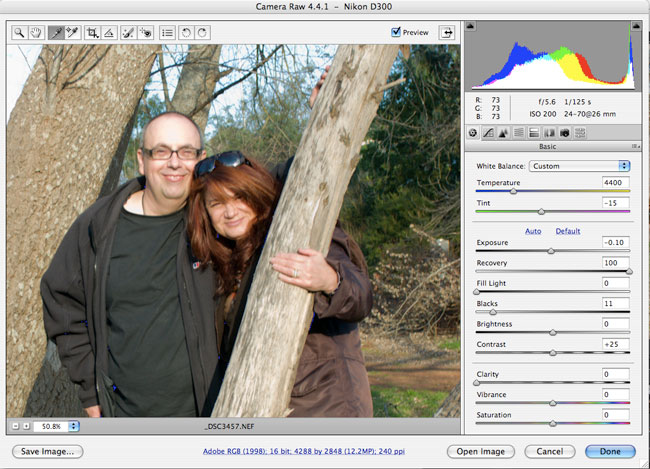Open Camera Raw preferences list icon

tap(167, 32)
